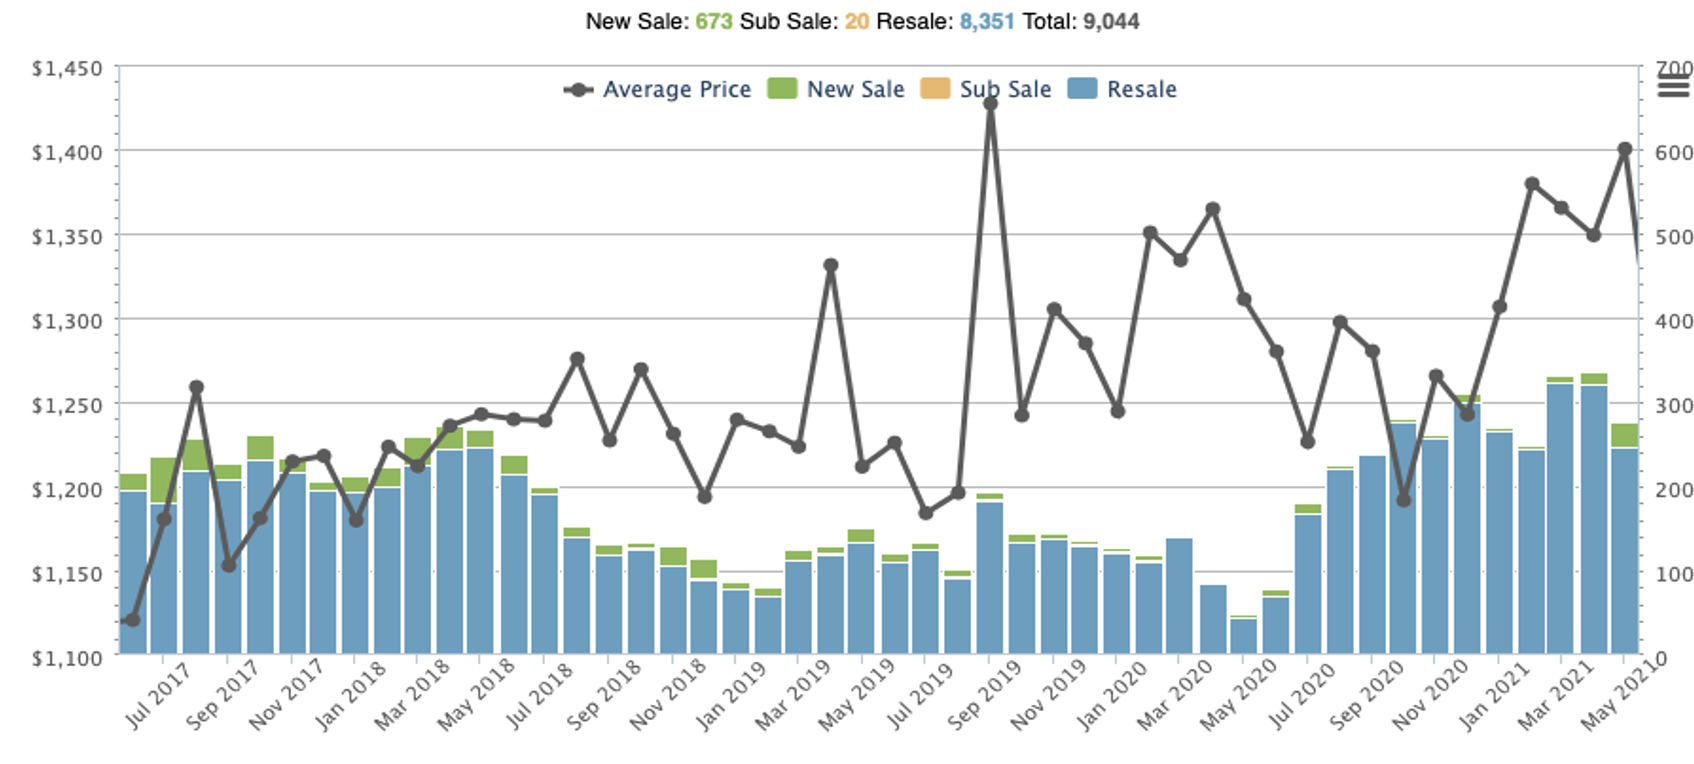Viewport: 1694px width, 764px height.
Task: Open the chart hamburger context menu
Action: [1673, 87]
